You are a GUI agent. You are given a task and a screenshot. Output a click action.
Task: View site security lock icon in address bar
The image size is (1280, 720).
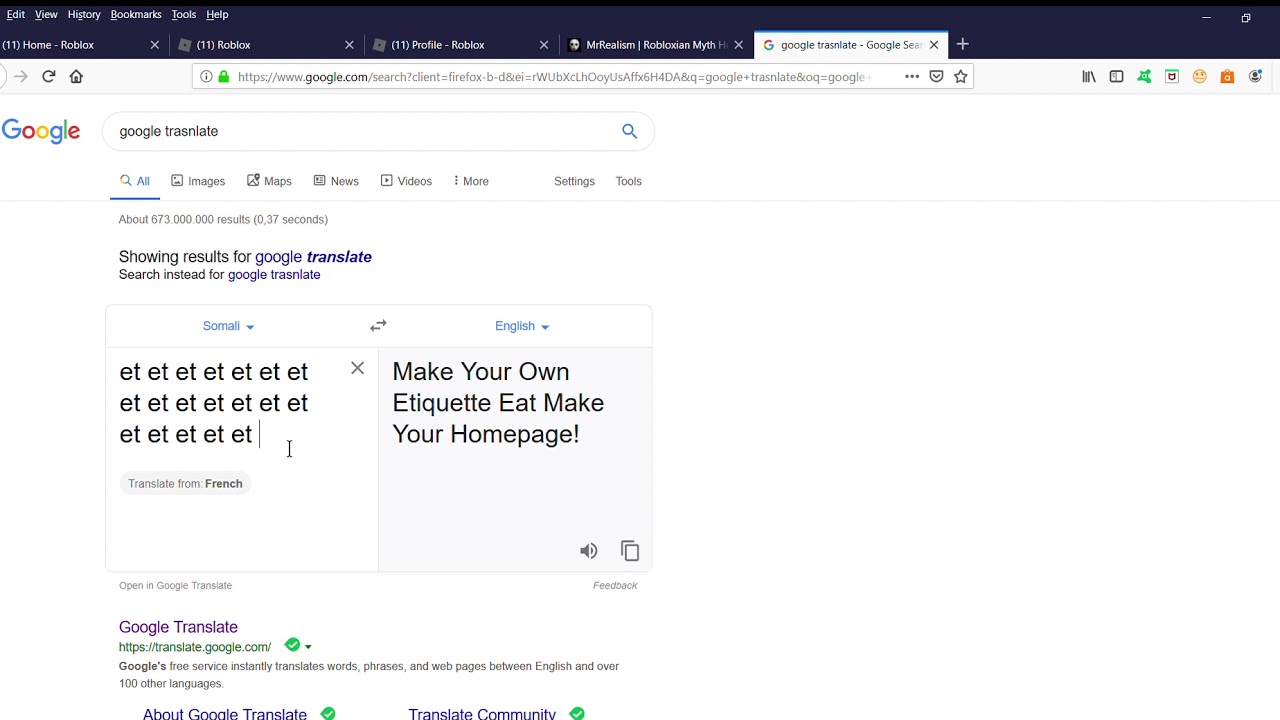pos(224,76)
